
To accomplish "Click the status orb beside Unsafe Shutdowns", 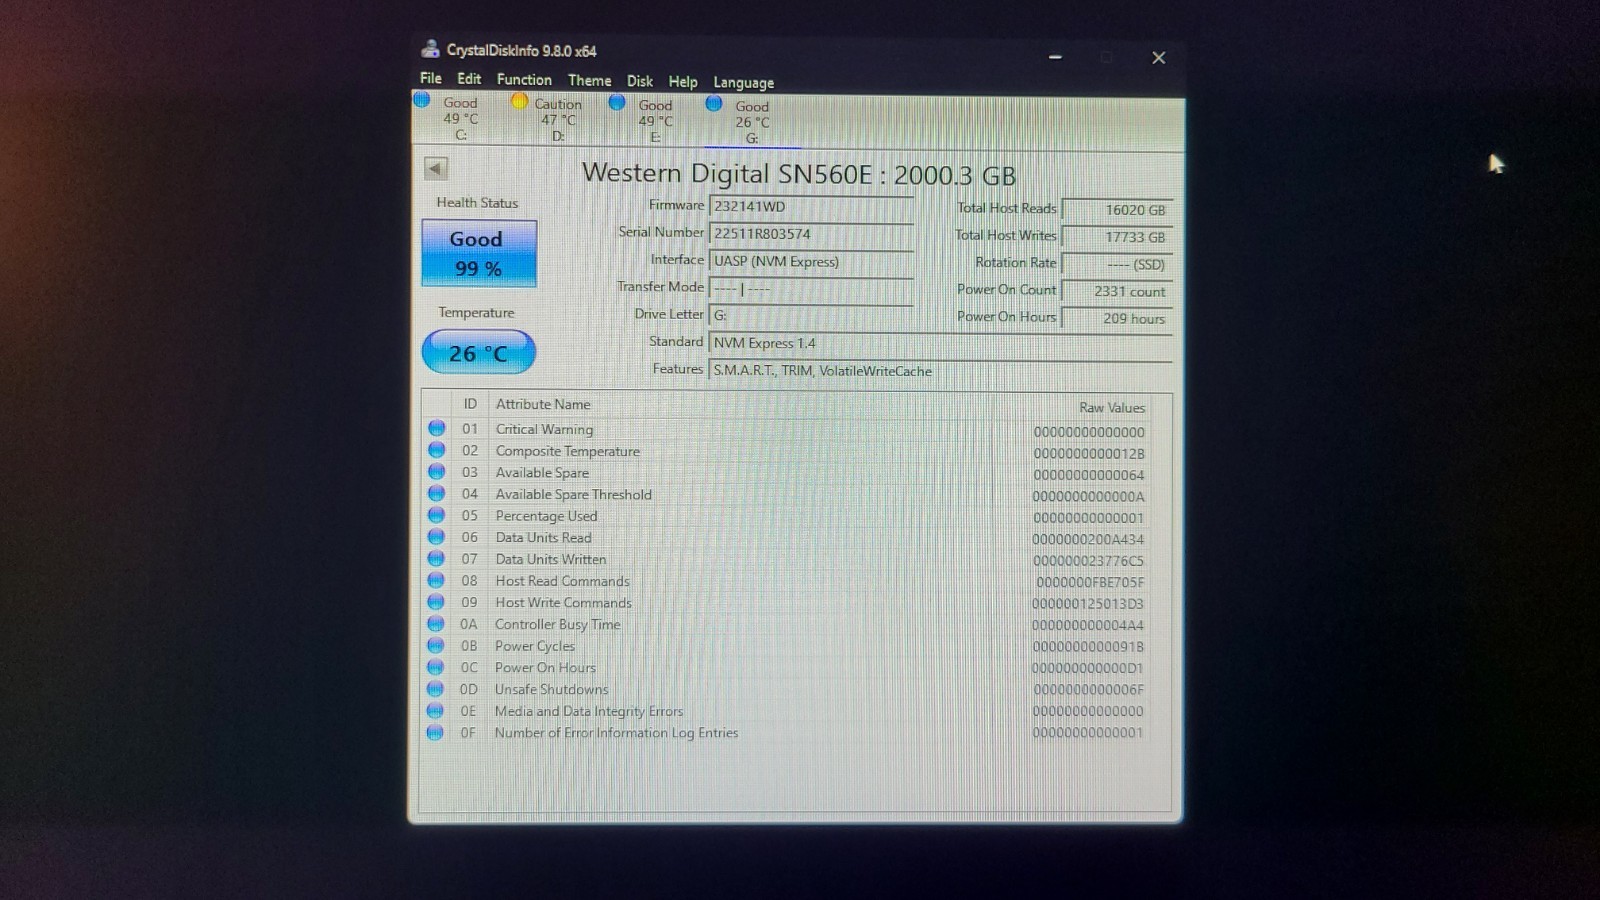I will [435, 689].
